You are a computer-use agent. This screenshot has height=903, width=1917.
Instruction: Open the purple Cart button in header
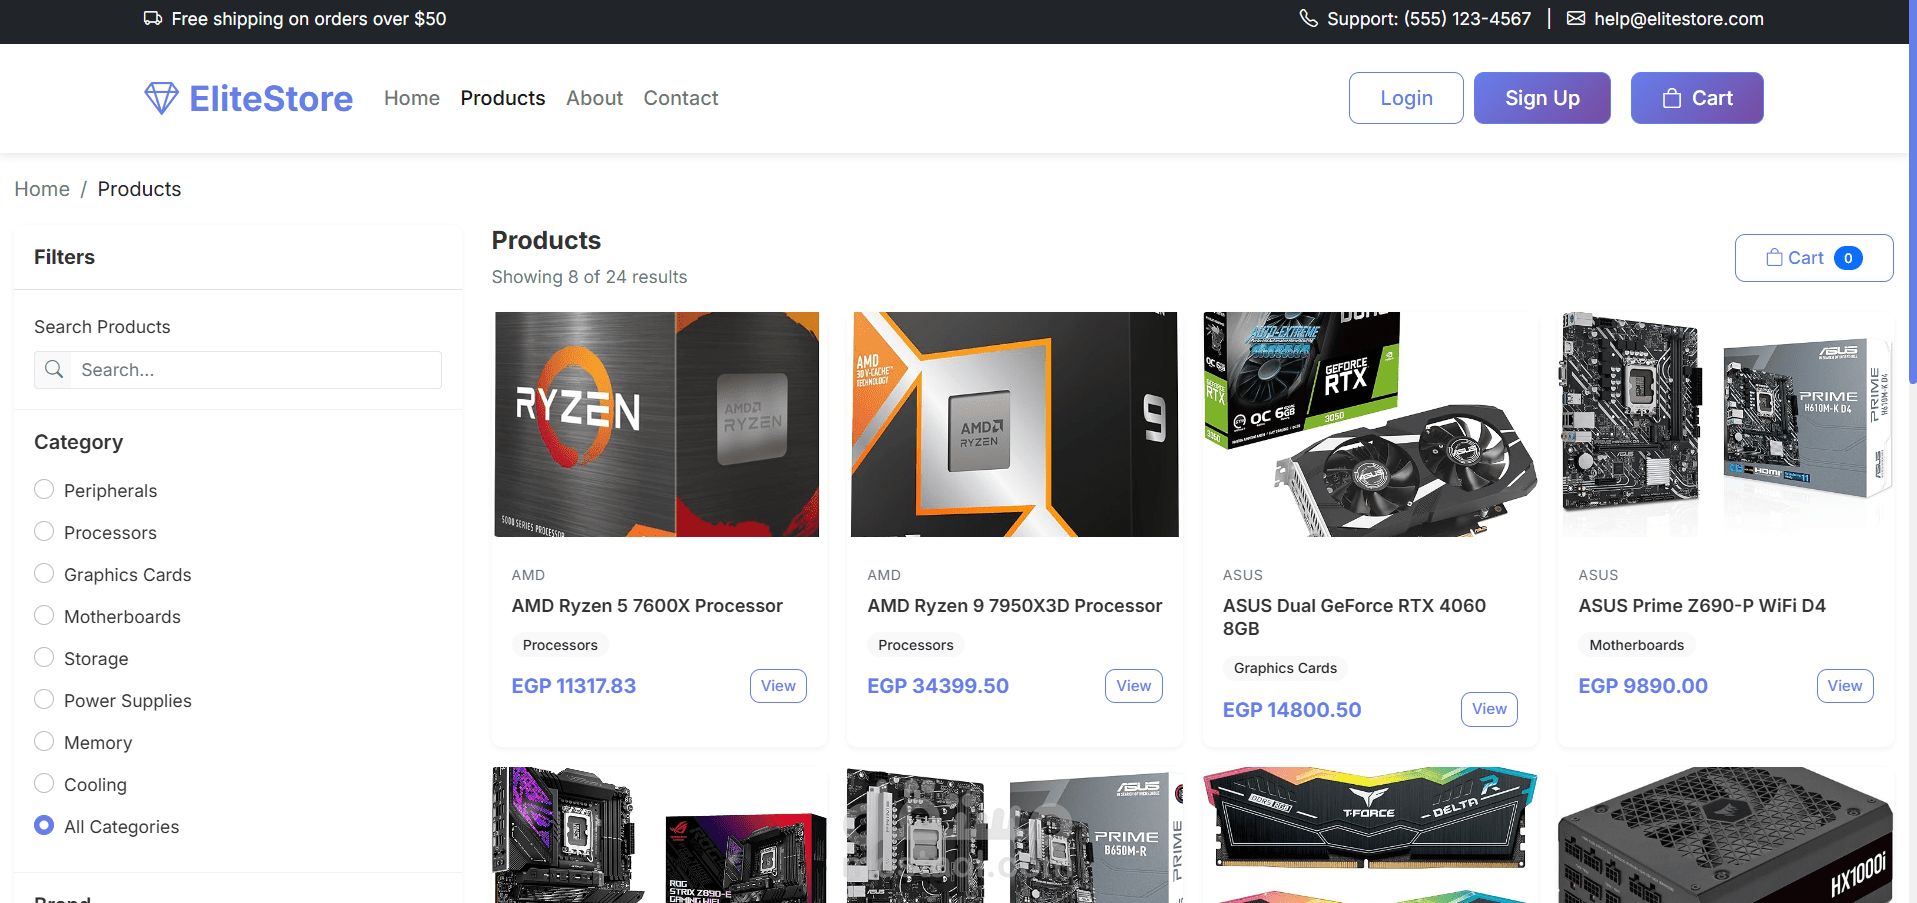(1697, 98)
